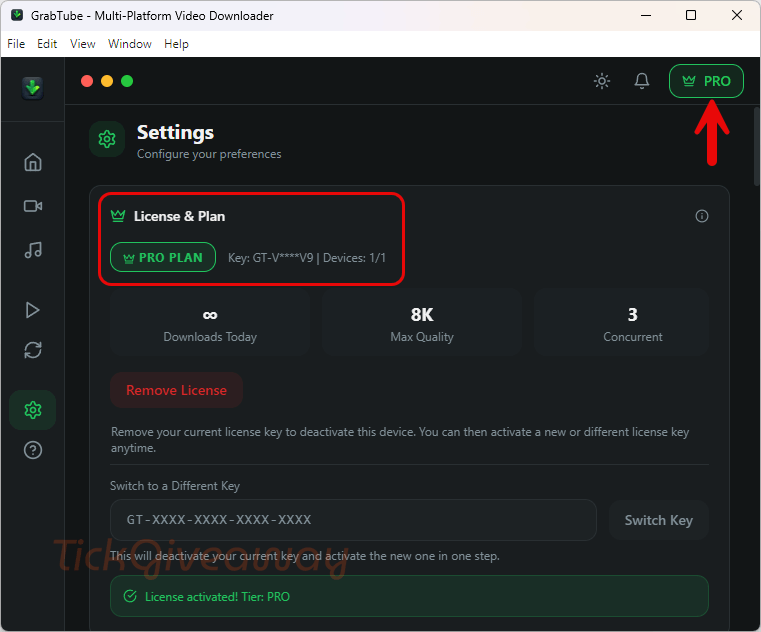
Task: Open the play triangle section in sidebar
Action: (33, 310)
